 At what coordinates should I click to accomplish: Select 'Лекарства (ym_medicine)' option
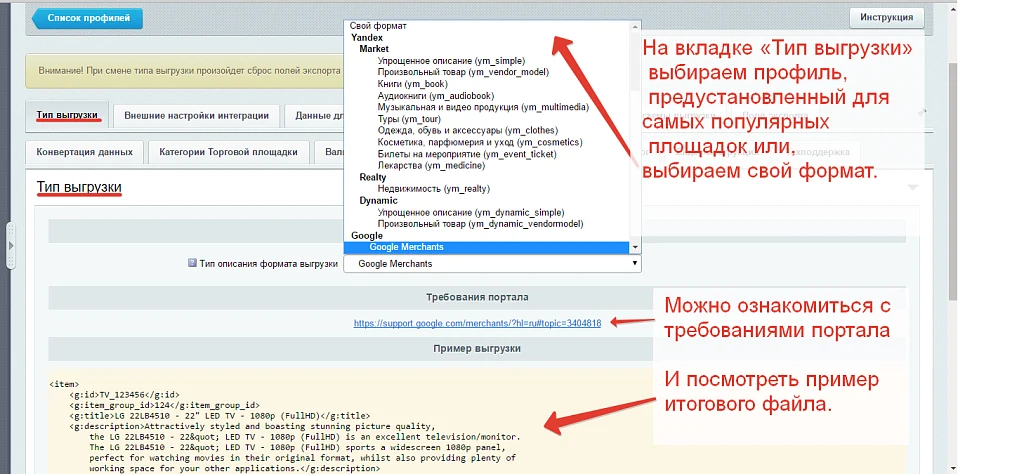(431, 166)
